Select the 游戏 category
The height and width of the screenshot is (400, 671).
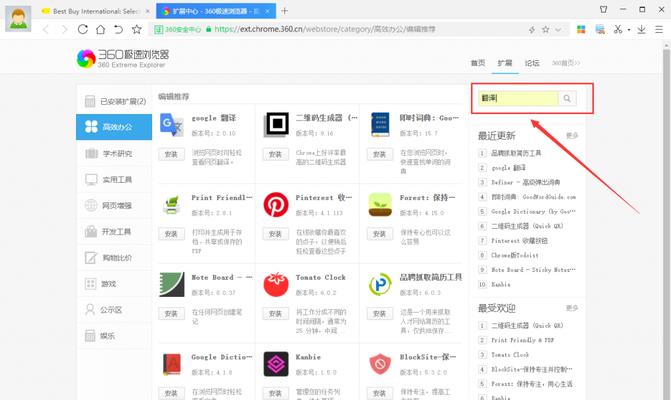coord(114,284)
